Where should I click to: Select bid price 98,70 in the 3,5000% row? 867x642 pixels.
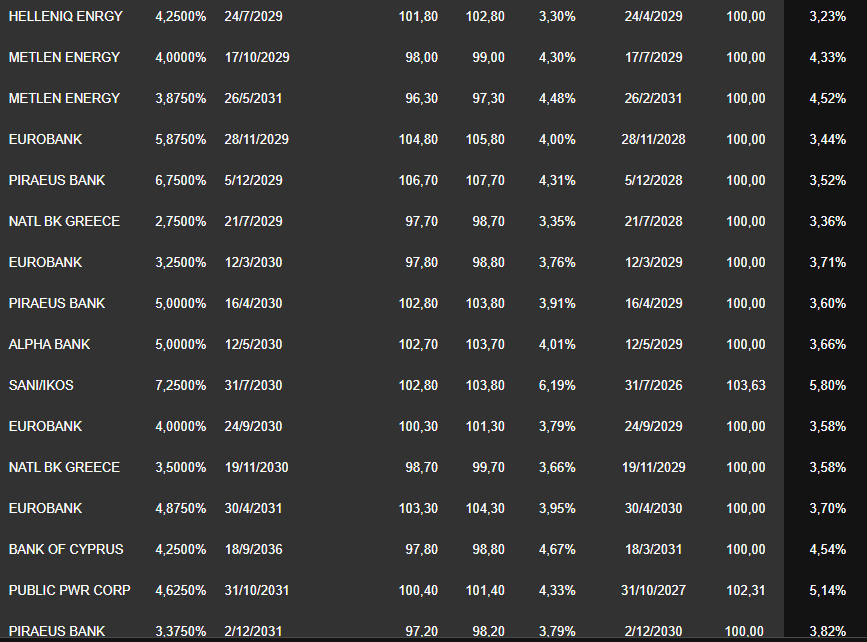pyautogui.click(x=421, y=467)
